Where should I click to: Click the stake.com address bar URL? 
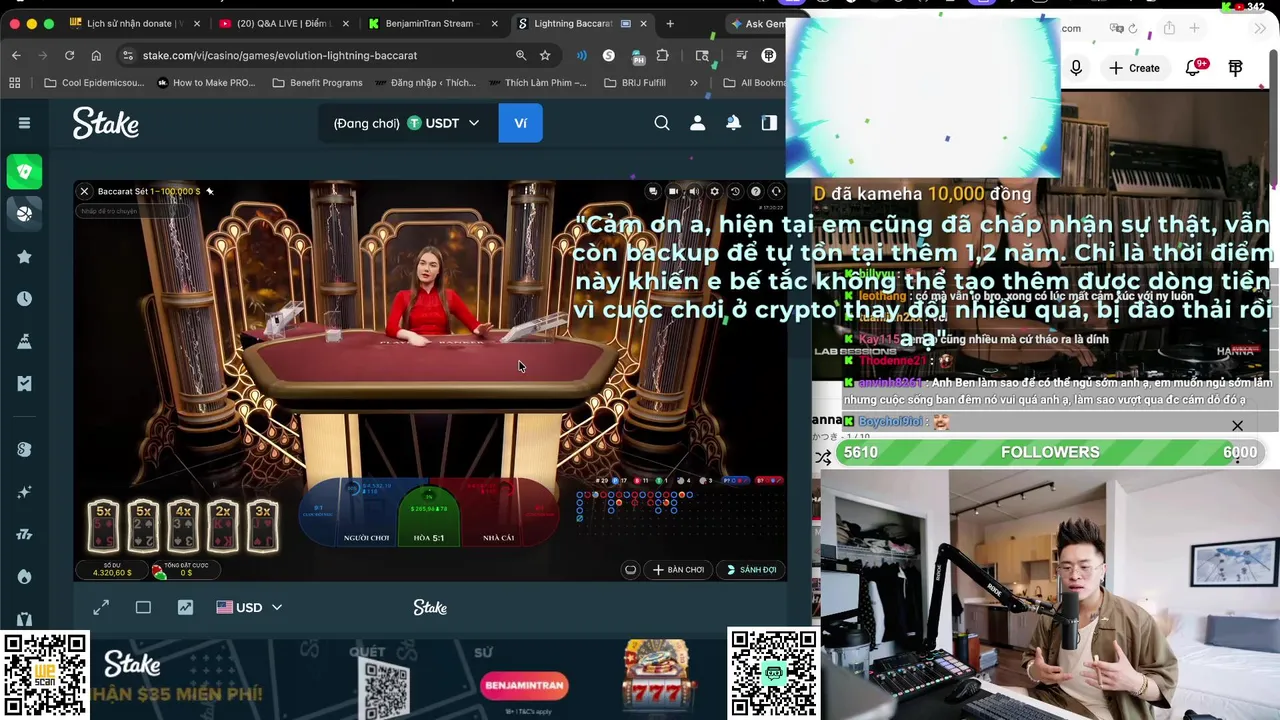(280, 55)
